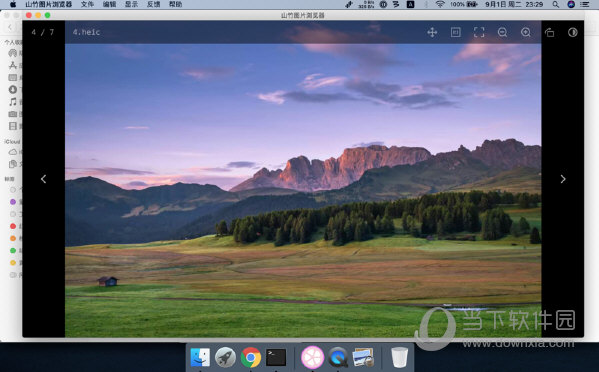Select the move/pan tool icon
599x372 pixels.
pyautogui.click(x=432, y=32)
